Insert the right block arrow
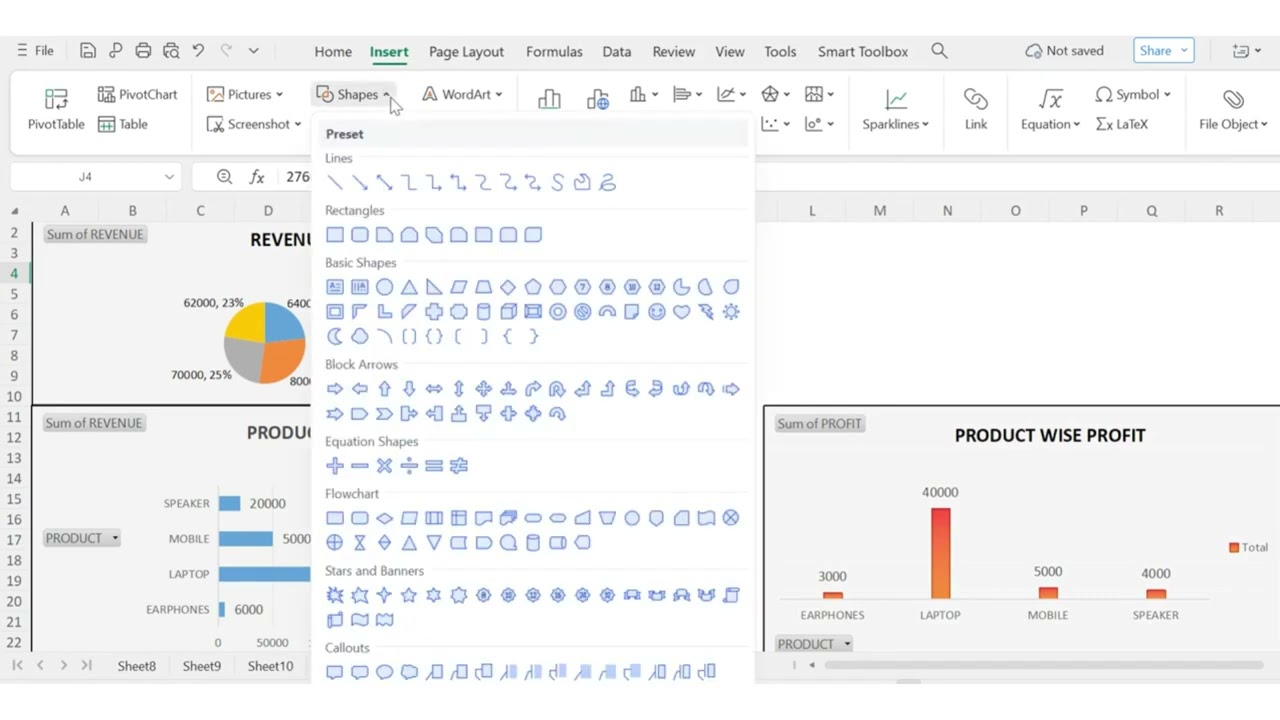 (335, 389)
